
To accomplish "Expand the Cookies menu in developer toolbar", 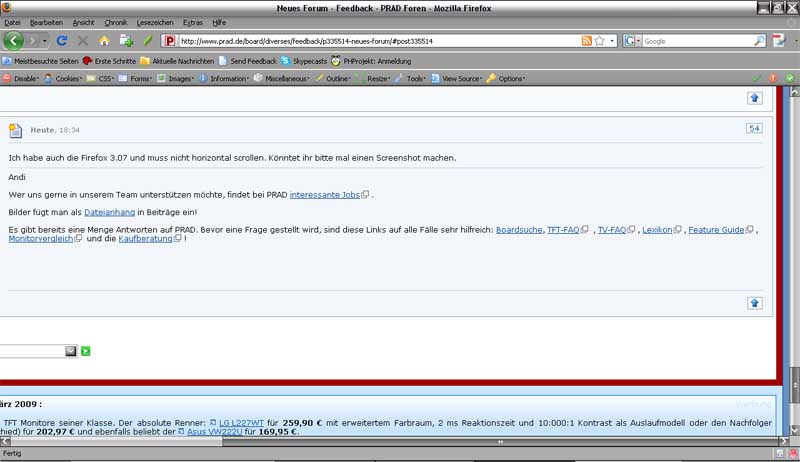I will [x=64, y=78].
